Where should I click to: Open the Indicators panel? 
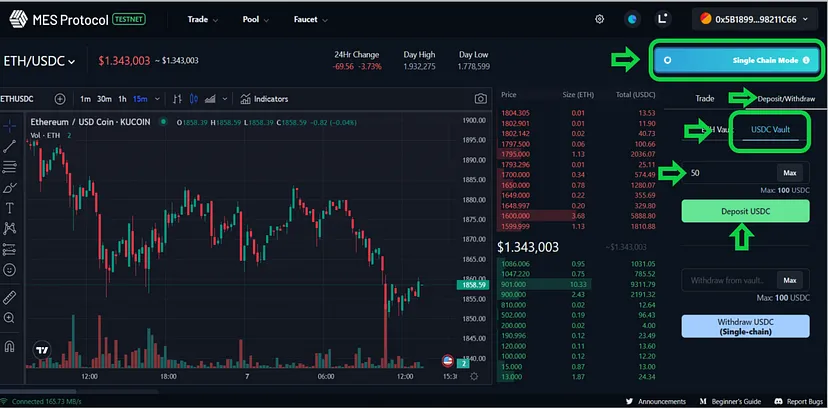tap(264, 99)
